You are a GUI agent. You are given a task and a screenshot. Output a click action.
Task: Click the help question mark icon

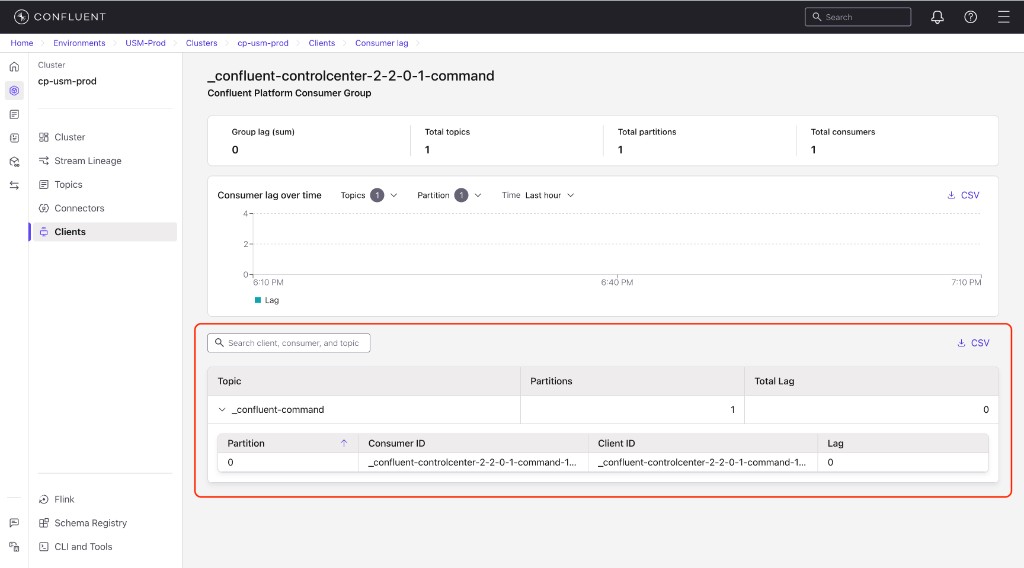pyautogui.click(x=970, y=17)
